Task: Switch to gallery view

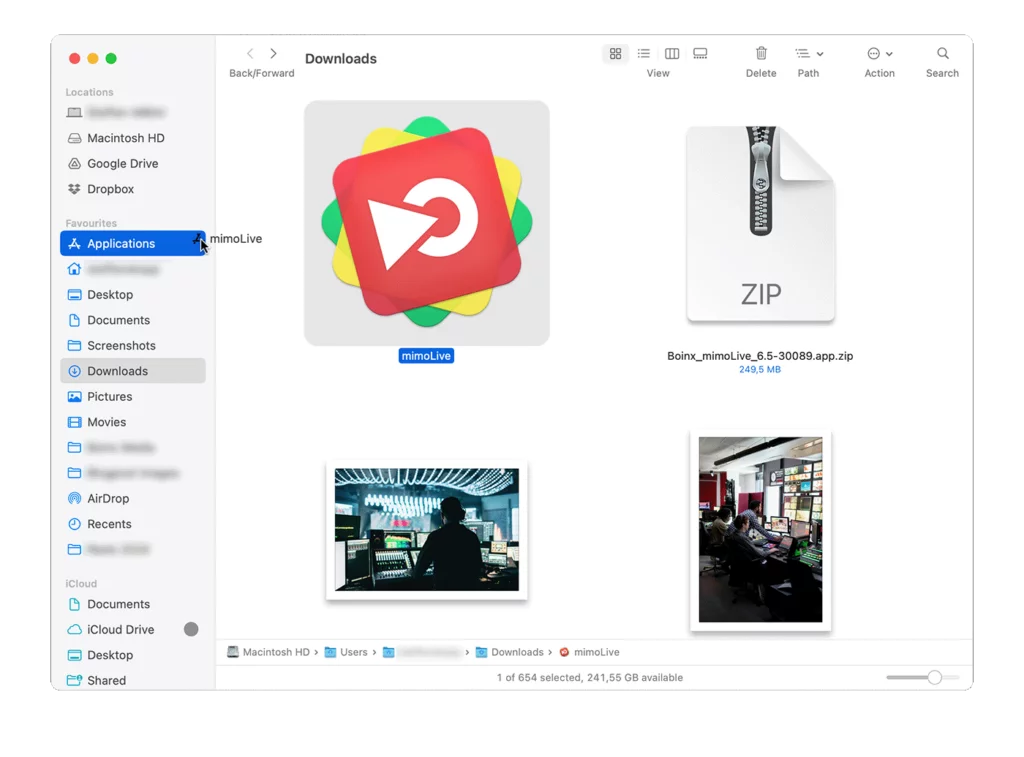Action: pyautogui.click(x=700, y=54)
